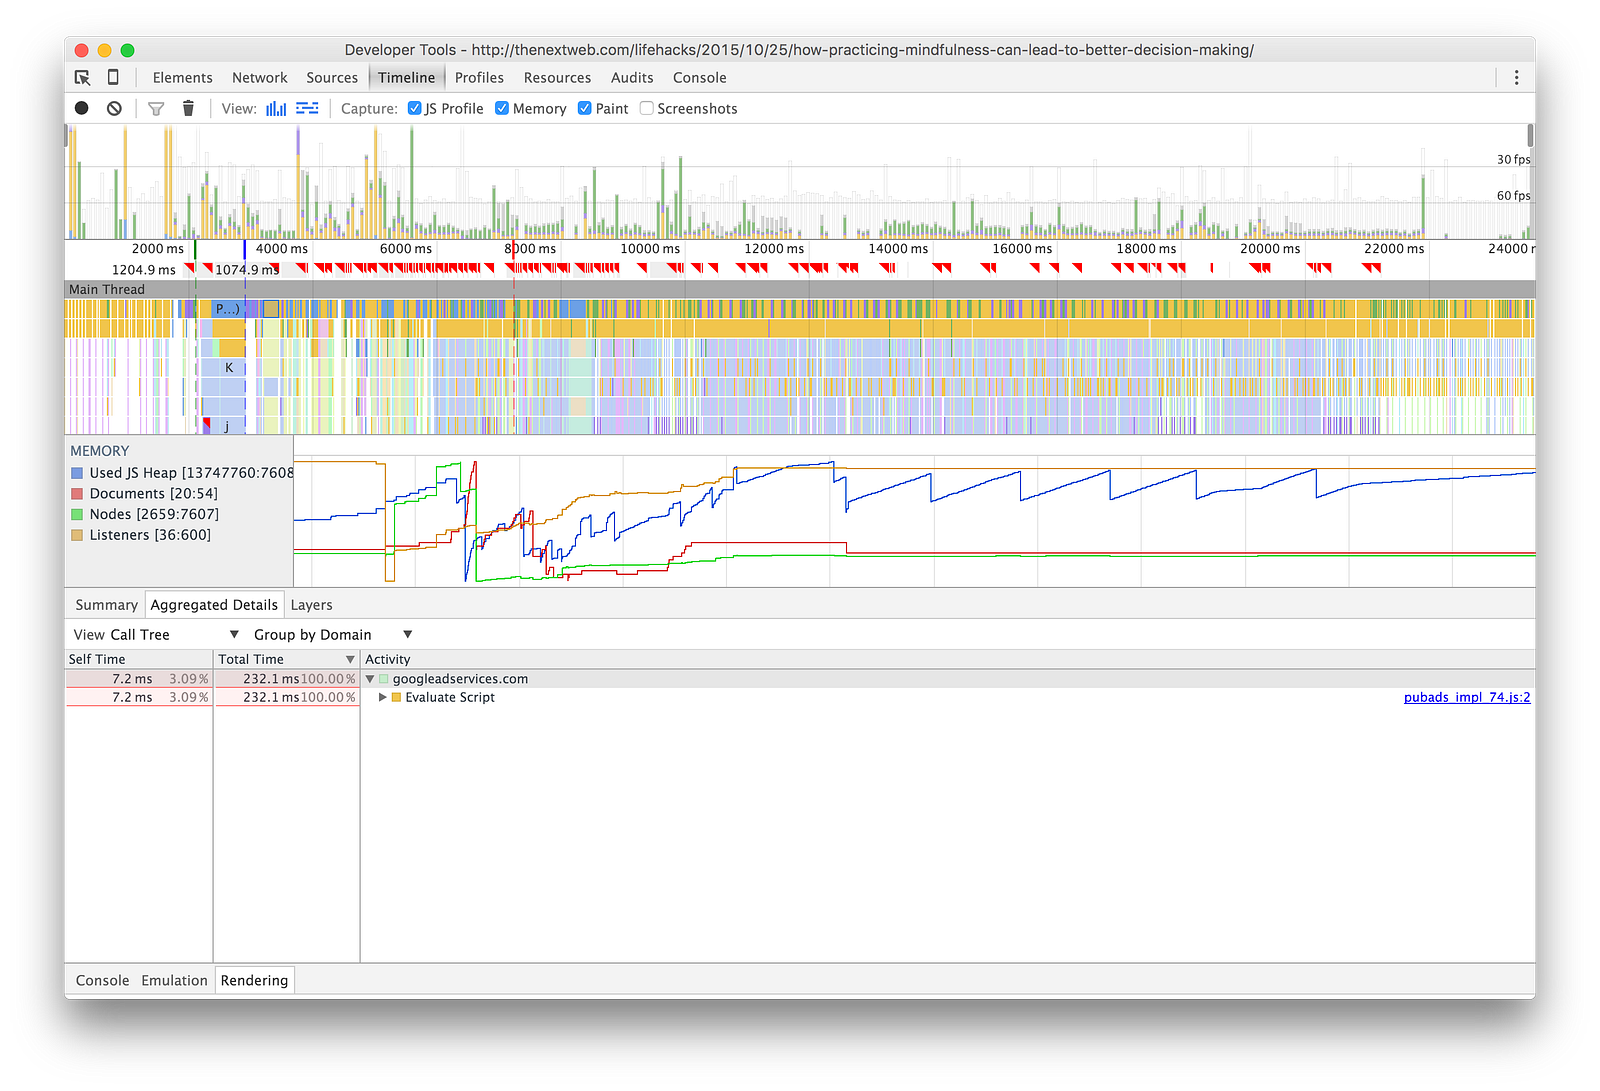The height and width of the screenshot is (1091, 1600).
Task: Switch to flame chart view icon
Action: pos(307,109)
